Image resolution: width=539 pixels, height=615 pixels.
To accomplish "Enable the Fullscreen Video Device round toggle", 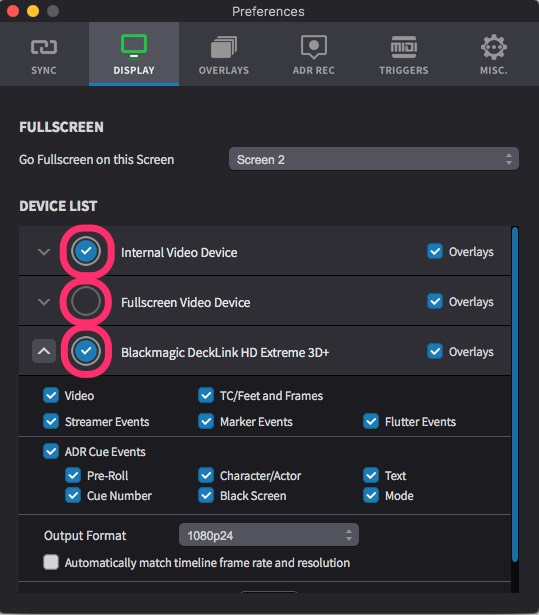I will point(86,301).
